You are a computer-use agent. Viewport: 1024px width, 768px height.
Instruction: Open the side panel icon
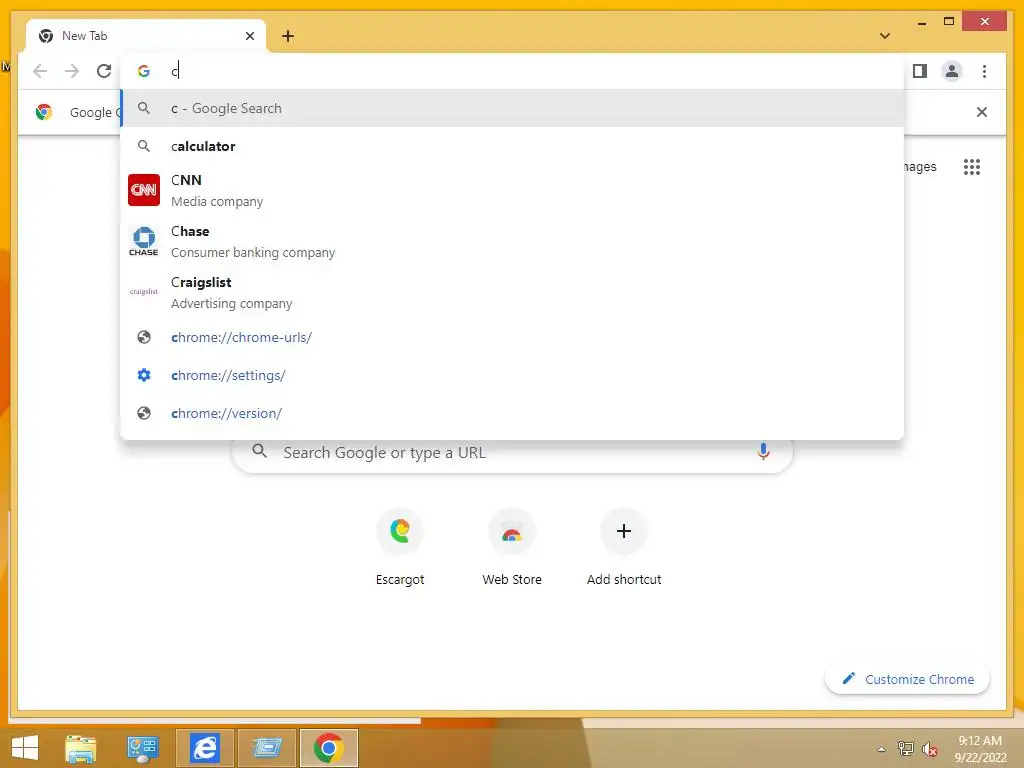click(920, 71)
